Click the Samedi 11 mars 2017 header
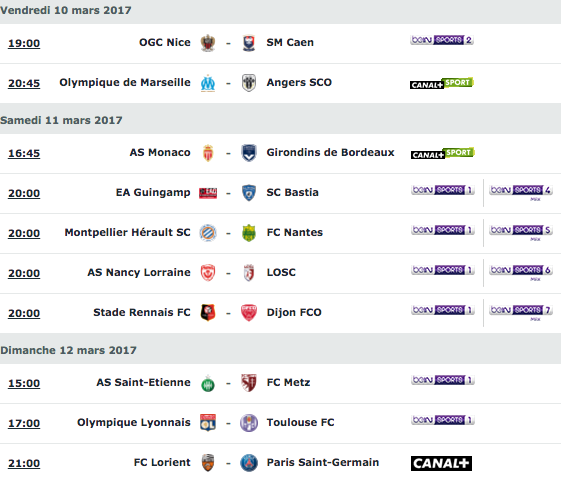The width and height of the screenshot is (561, 480). tap(61, 120)
